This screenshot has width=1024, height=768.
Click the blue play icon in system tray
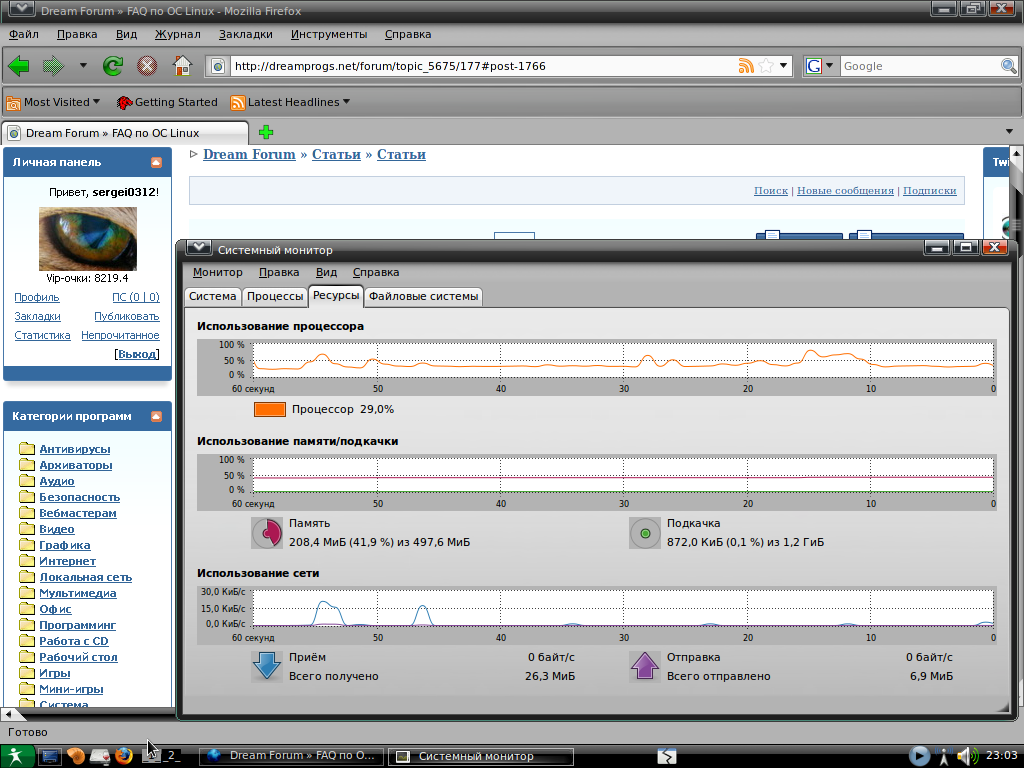tap(919, 756)
